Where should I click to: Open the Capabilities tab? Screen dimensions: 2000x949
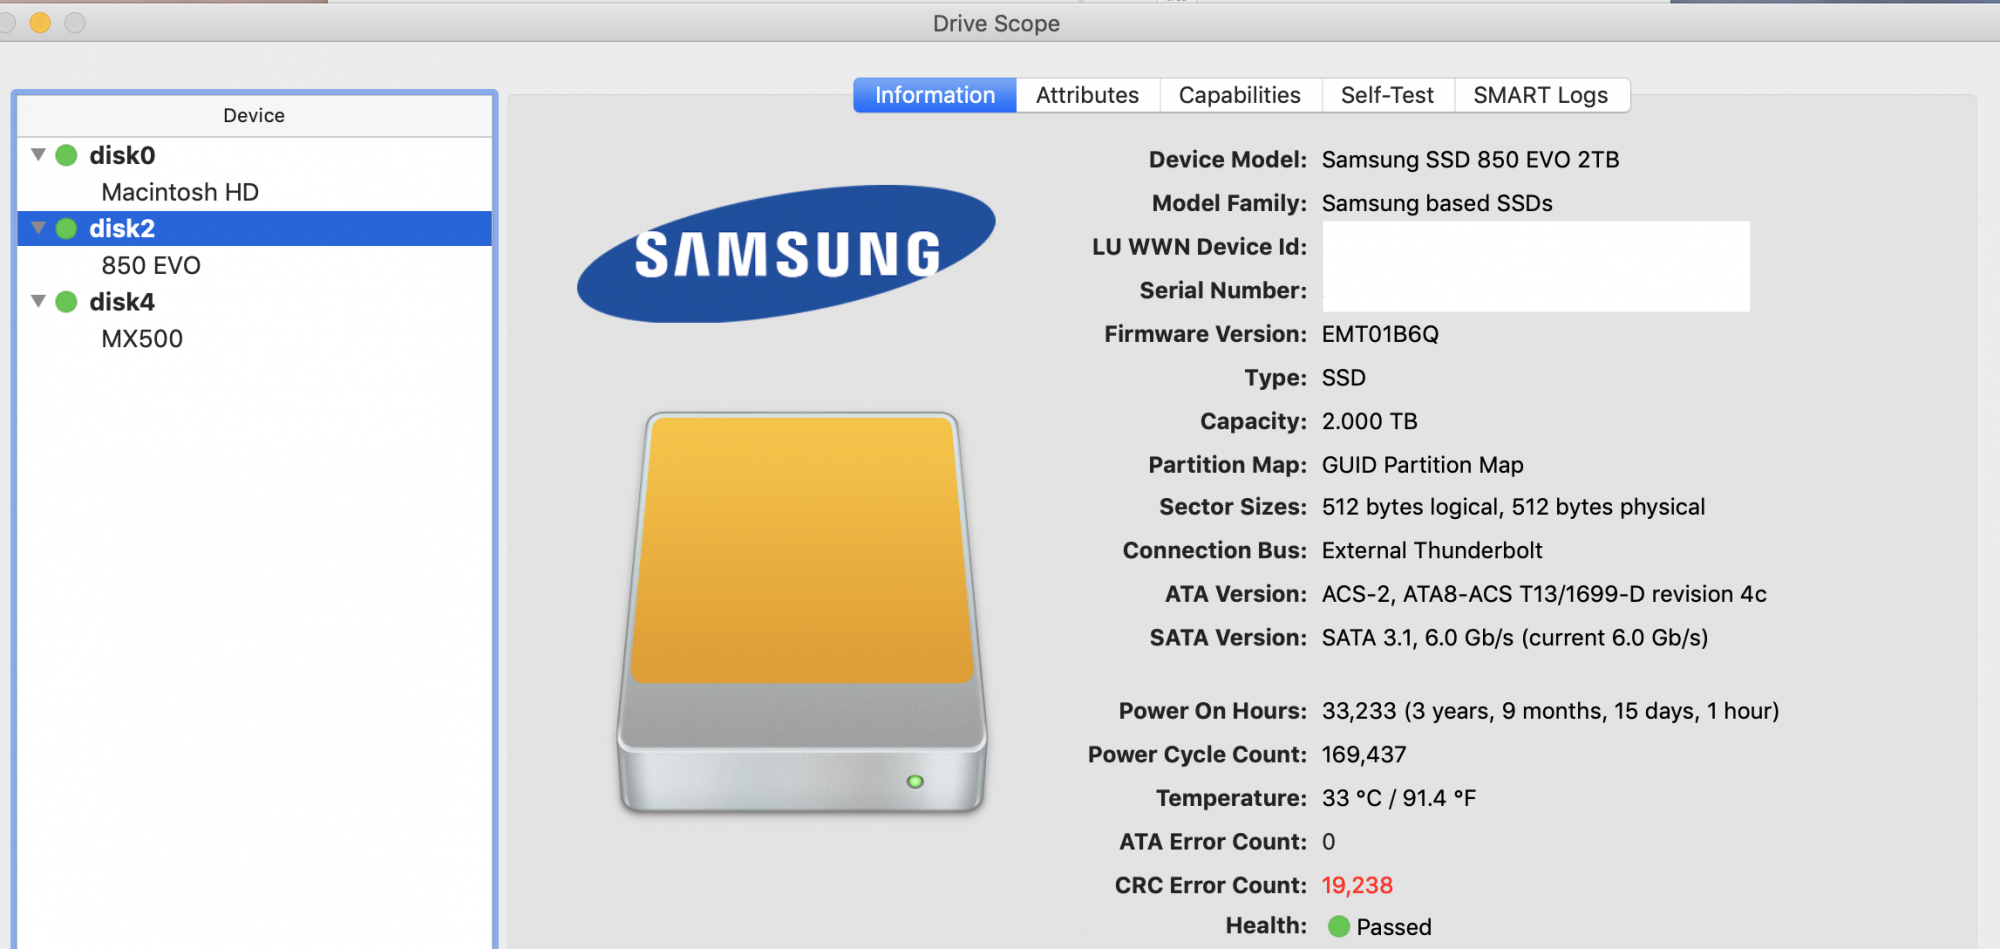tap(1240, 95)
